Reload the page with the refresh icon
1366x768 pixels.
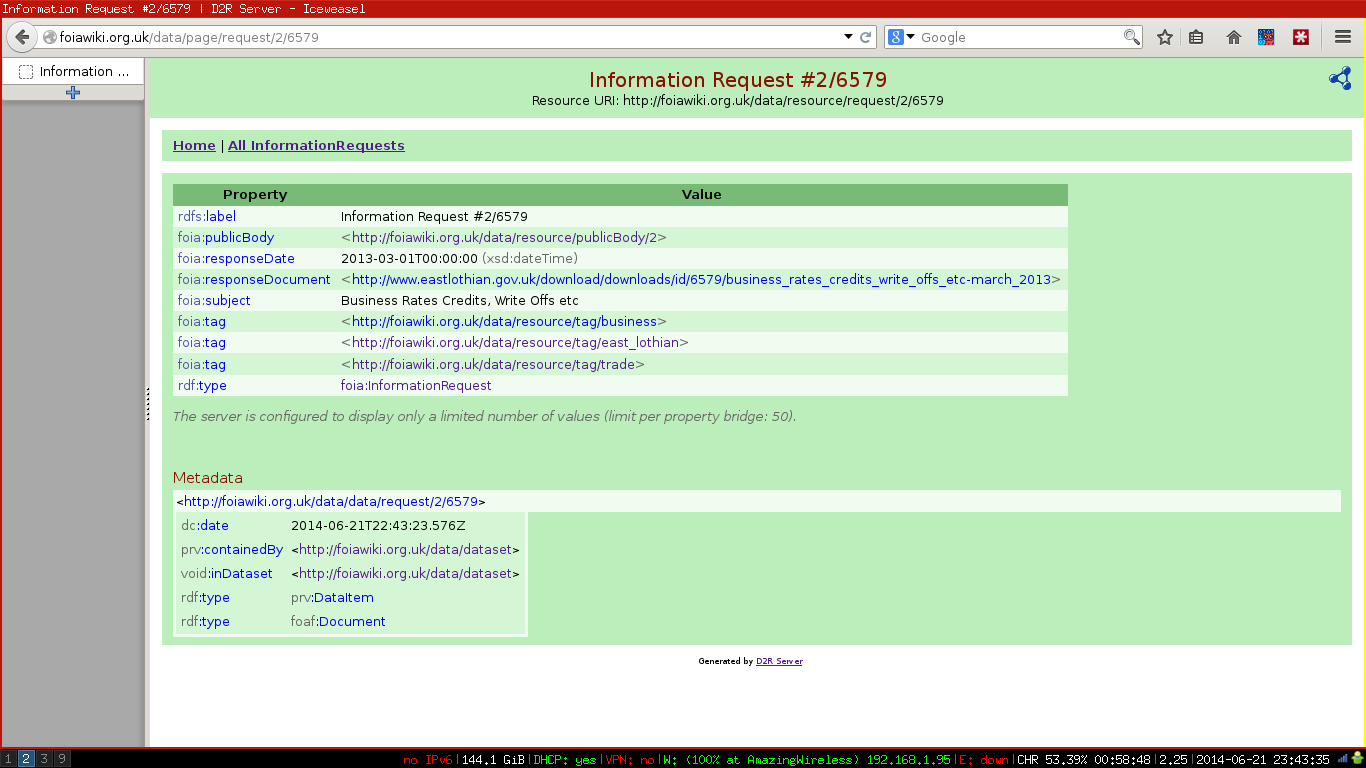pos(866,37)
